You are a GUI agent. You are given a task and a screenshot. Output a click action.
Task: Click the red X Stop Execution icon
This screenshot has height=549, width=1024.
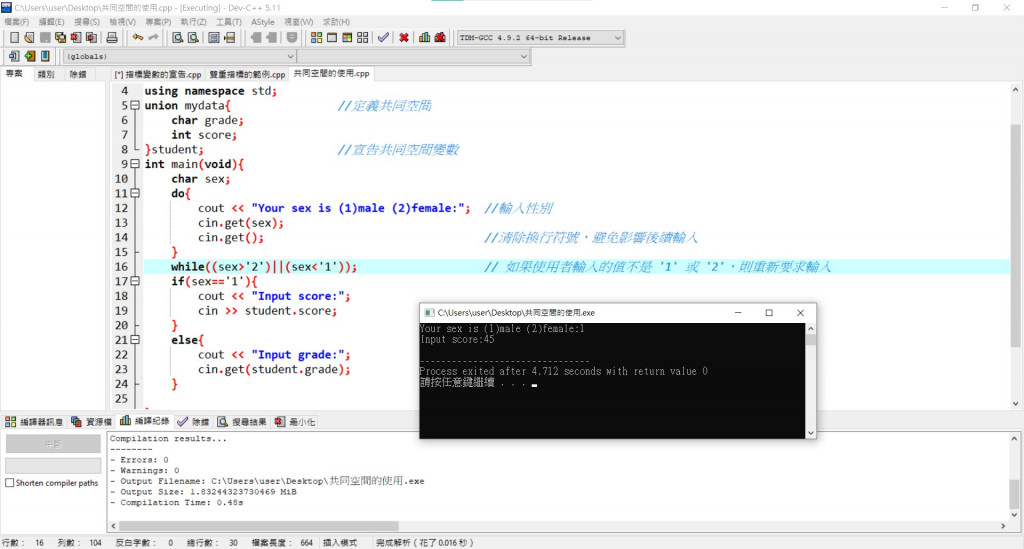[404, 38]
